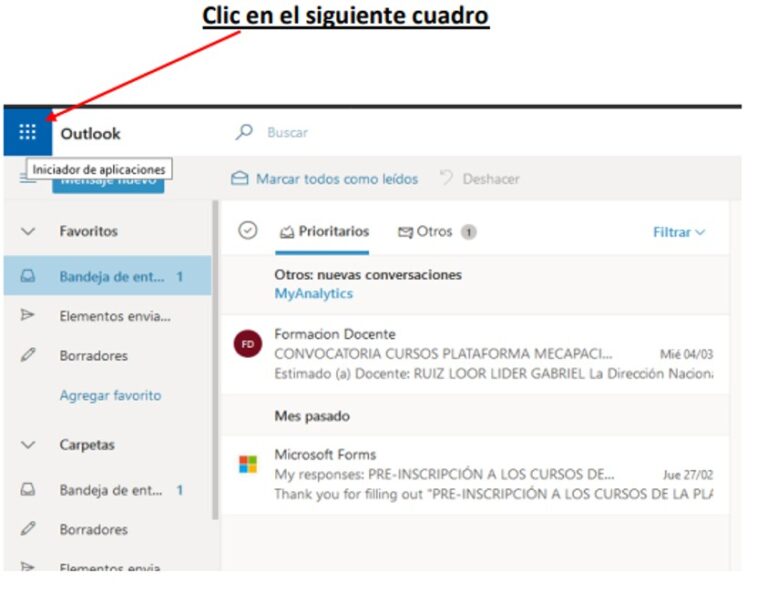Click My responses: PRE-INSCRIPCIÓN subject line

444,474
